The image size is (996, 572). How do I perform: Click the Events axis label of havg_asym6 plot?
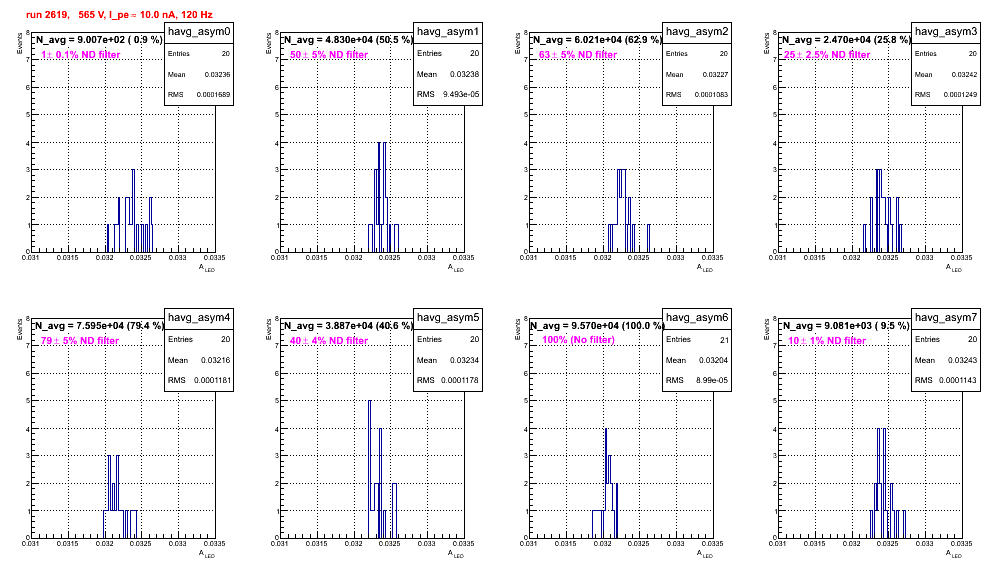tap(517, 329)
